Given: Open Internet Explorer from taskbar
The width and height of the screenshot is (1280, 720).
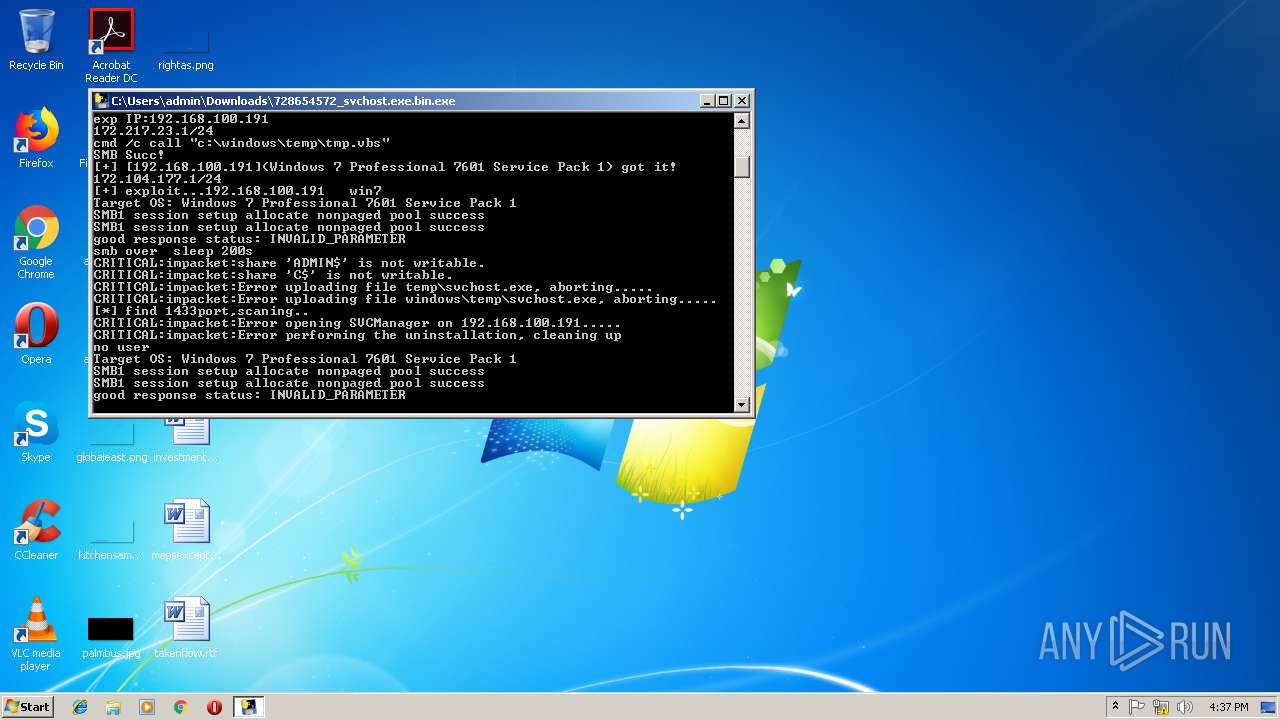Looking at the screenshot, I should (80, 707).
